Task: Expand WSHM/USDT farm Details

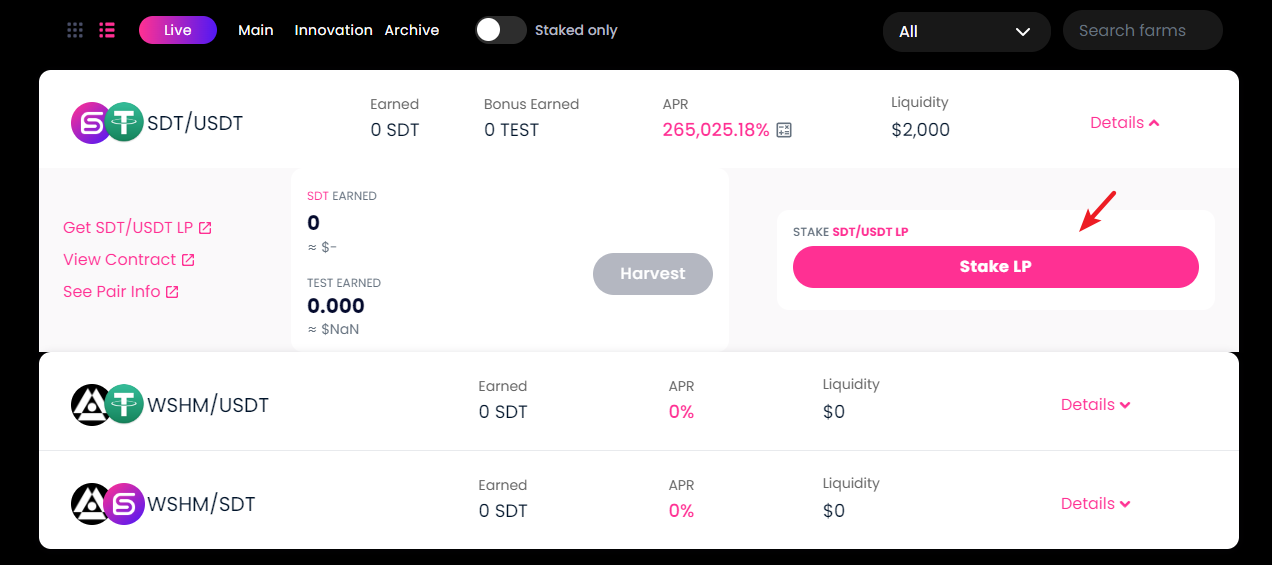Action: (x=1095, y=405)
